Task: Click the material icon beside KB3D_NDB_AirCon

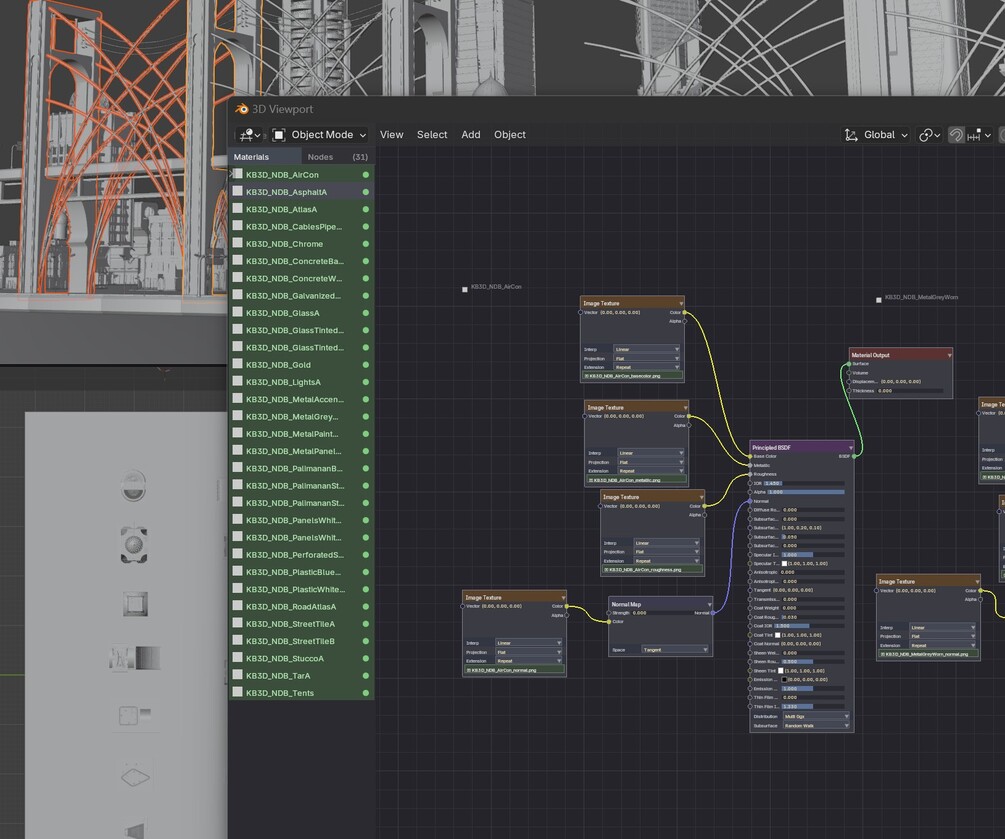Action: coord(238,174)
